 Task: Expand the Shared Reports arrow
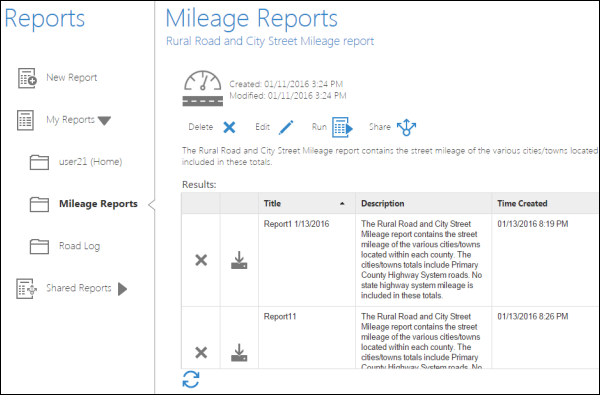tap(122, 289)
